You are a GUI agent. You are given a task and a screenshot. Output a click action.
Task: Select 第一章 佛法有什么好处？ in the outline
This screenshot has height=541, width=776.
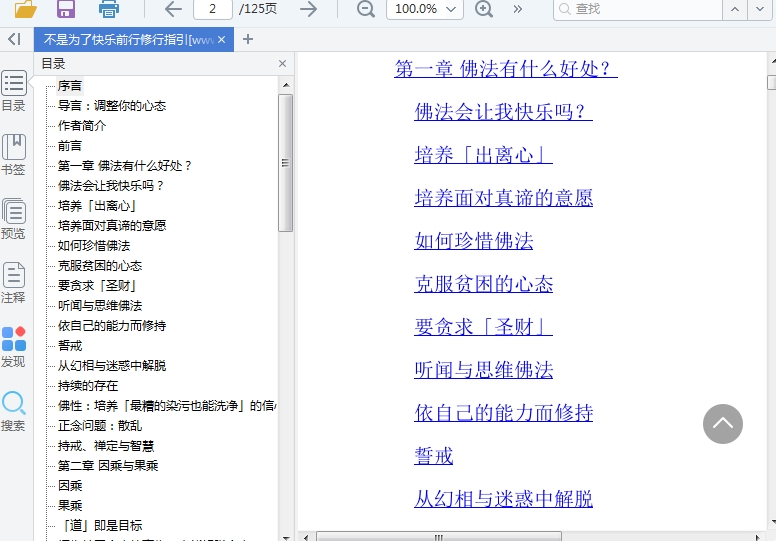click(124, 166)
